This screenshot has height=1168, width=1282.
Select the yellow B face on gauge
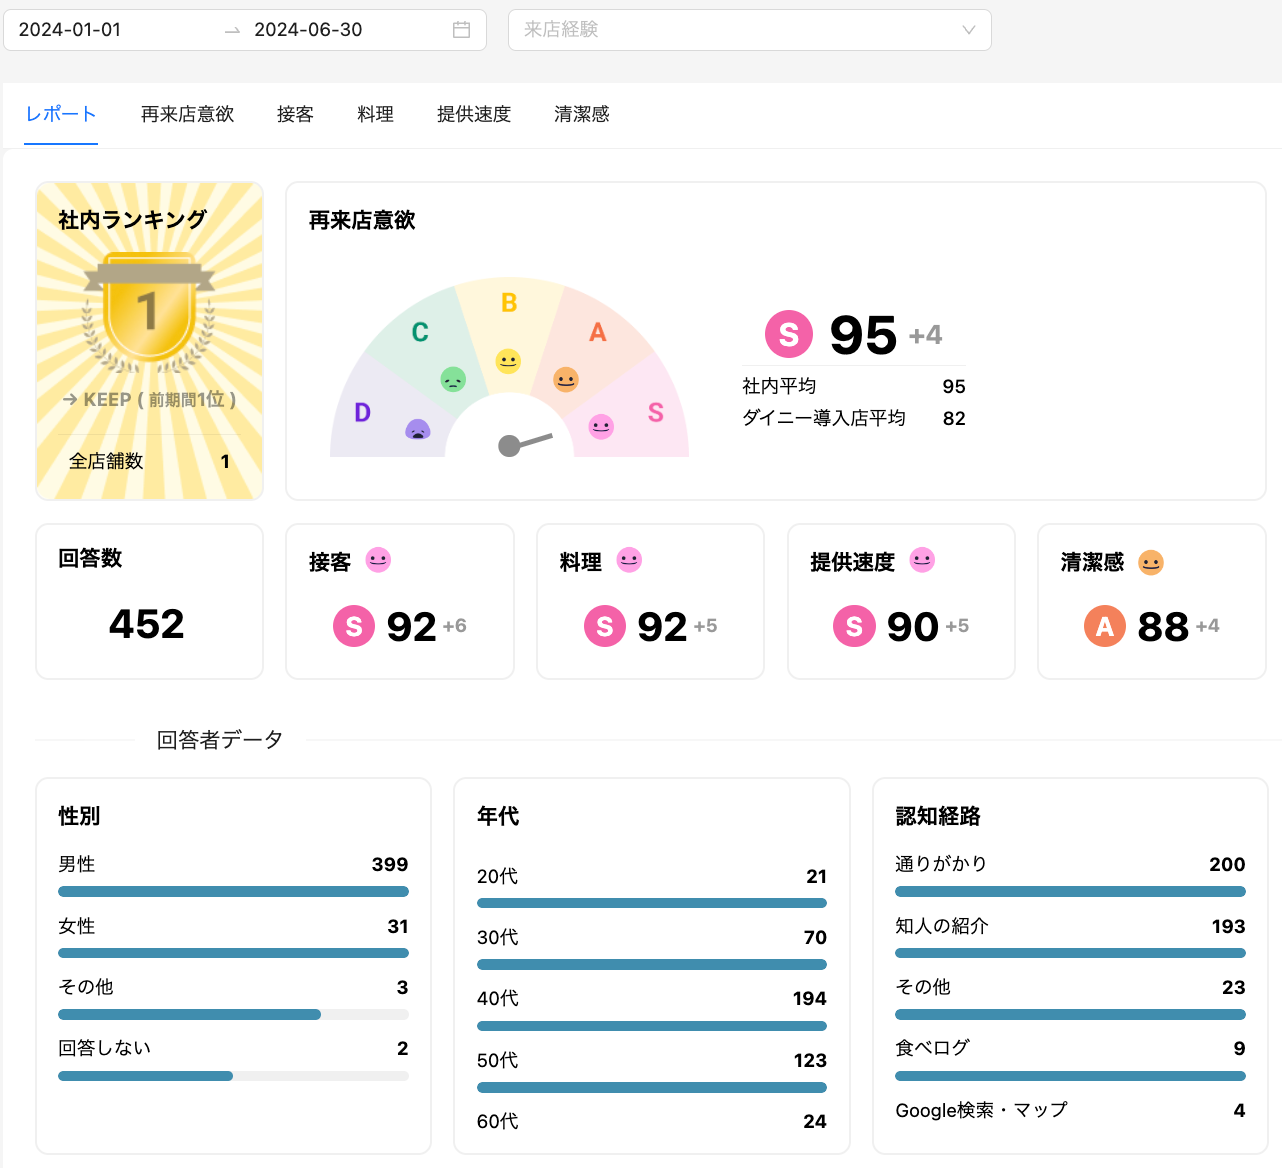(508, 360)
